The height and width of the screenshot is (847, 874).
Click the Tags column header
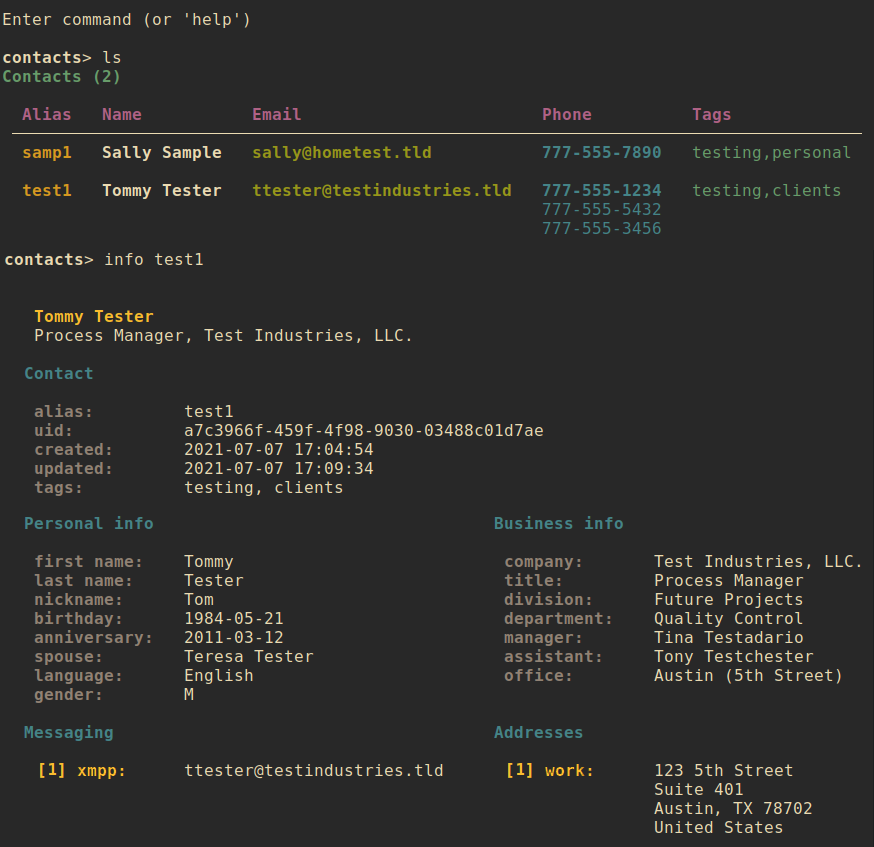(711, 115)
